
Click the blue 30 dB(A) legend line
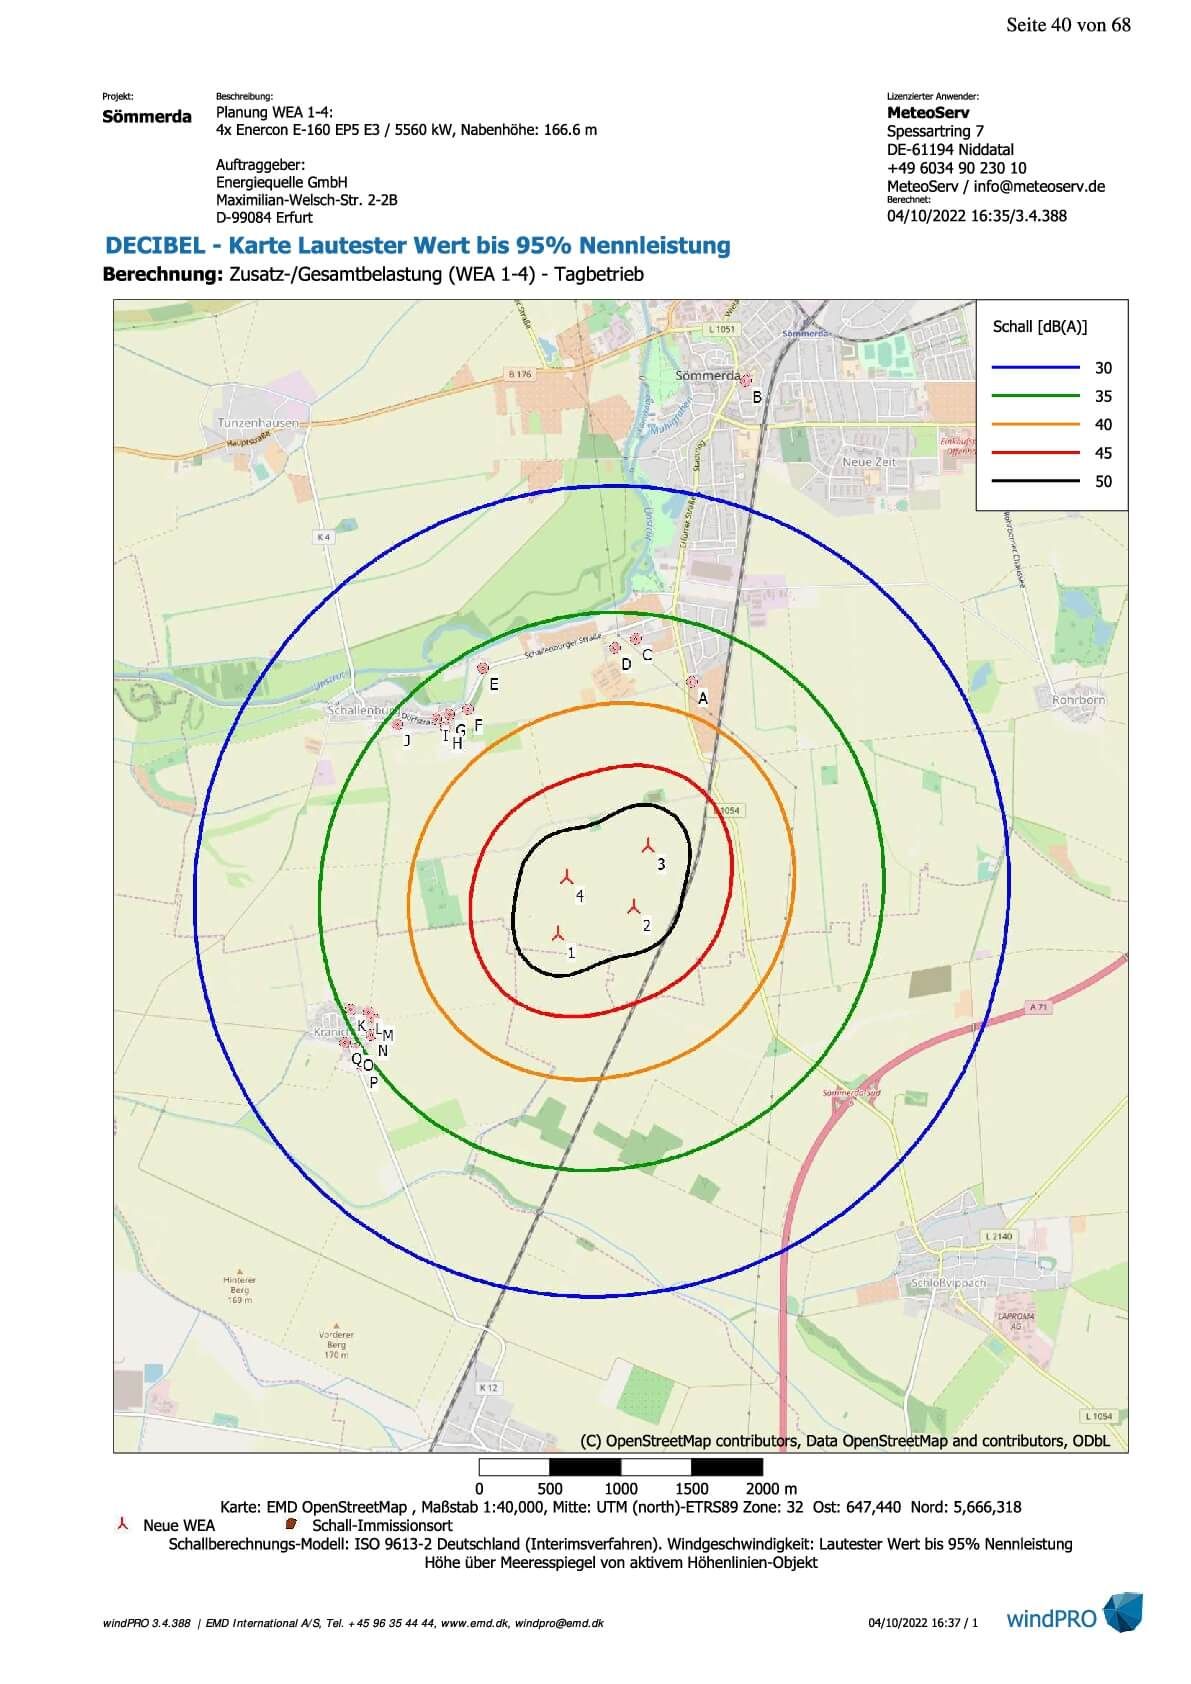click(x=1035, y=368)
